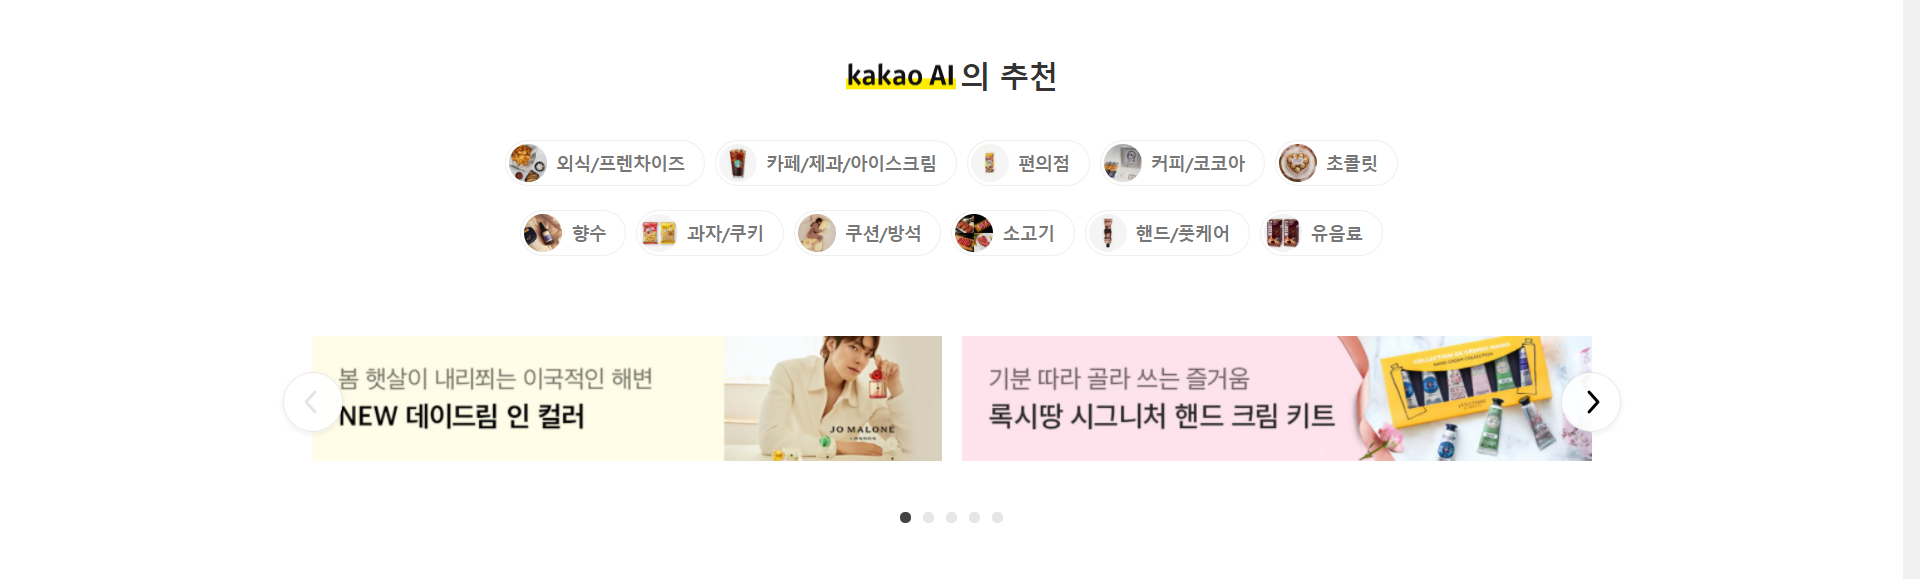Click the 핸드/풋케어 category chip
The height and width of the screenshot is (579, 1920).
(x=1167, y=233)
